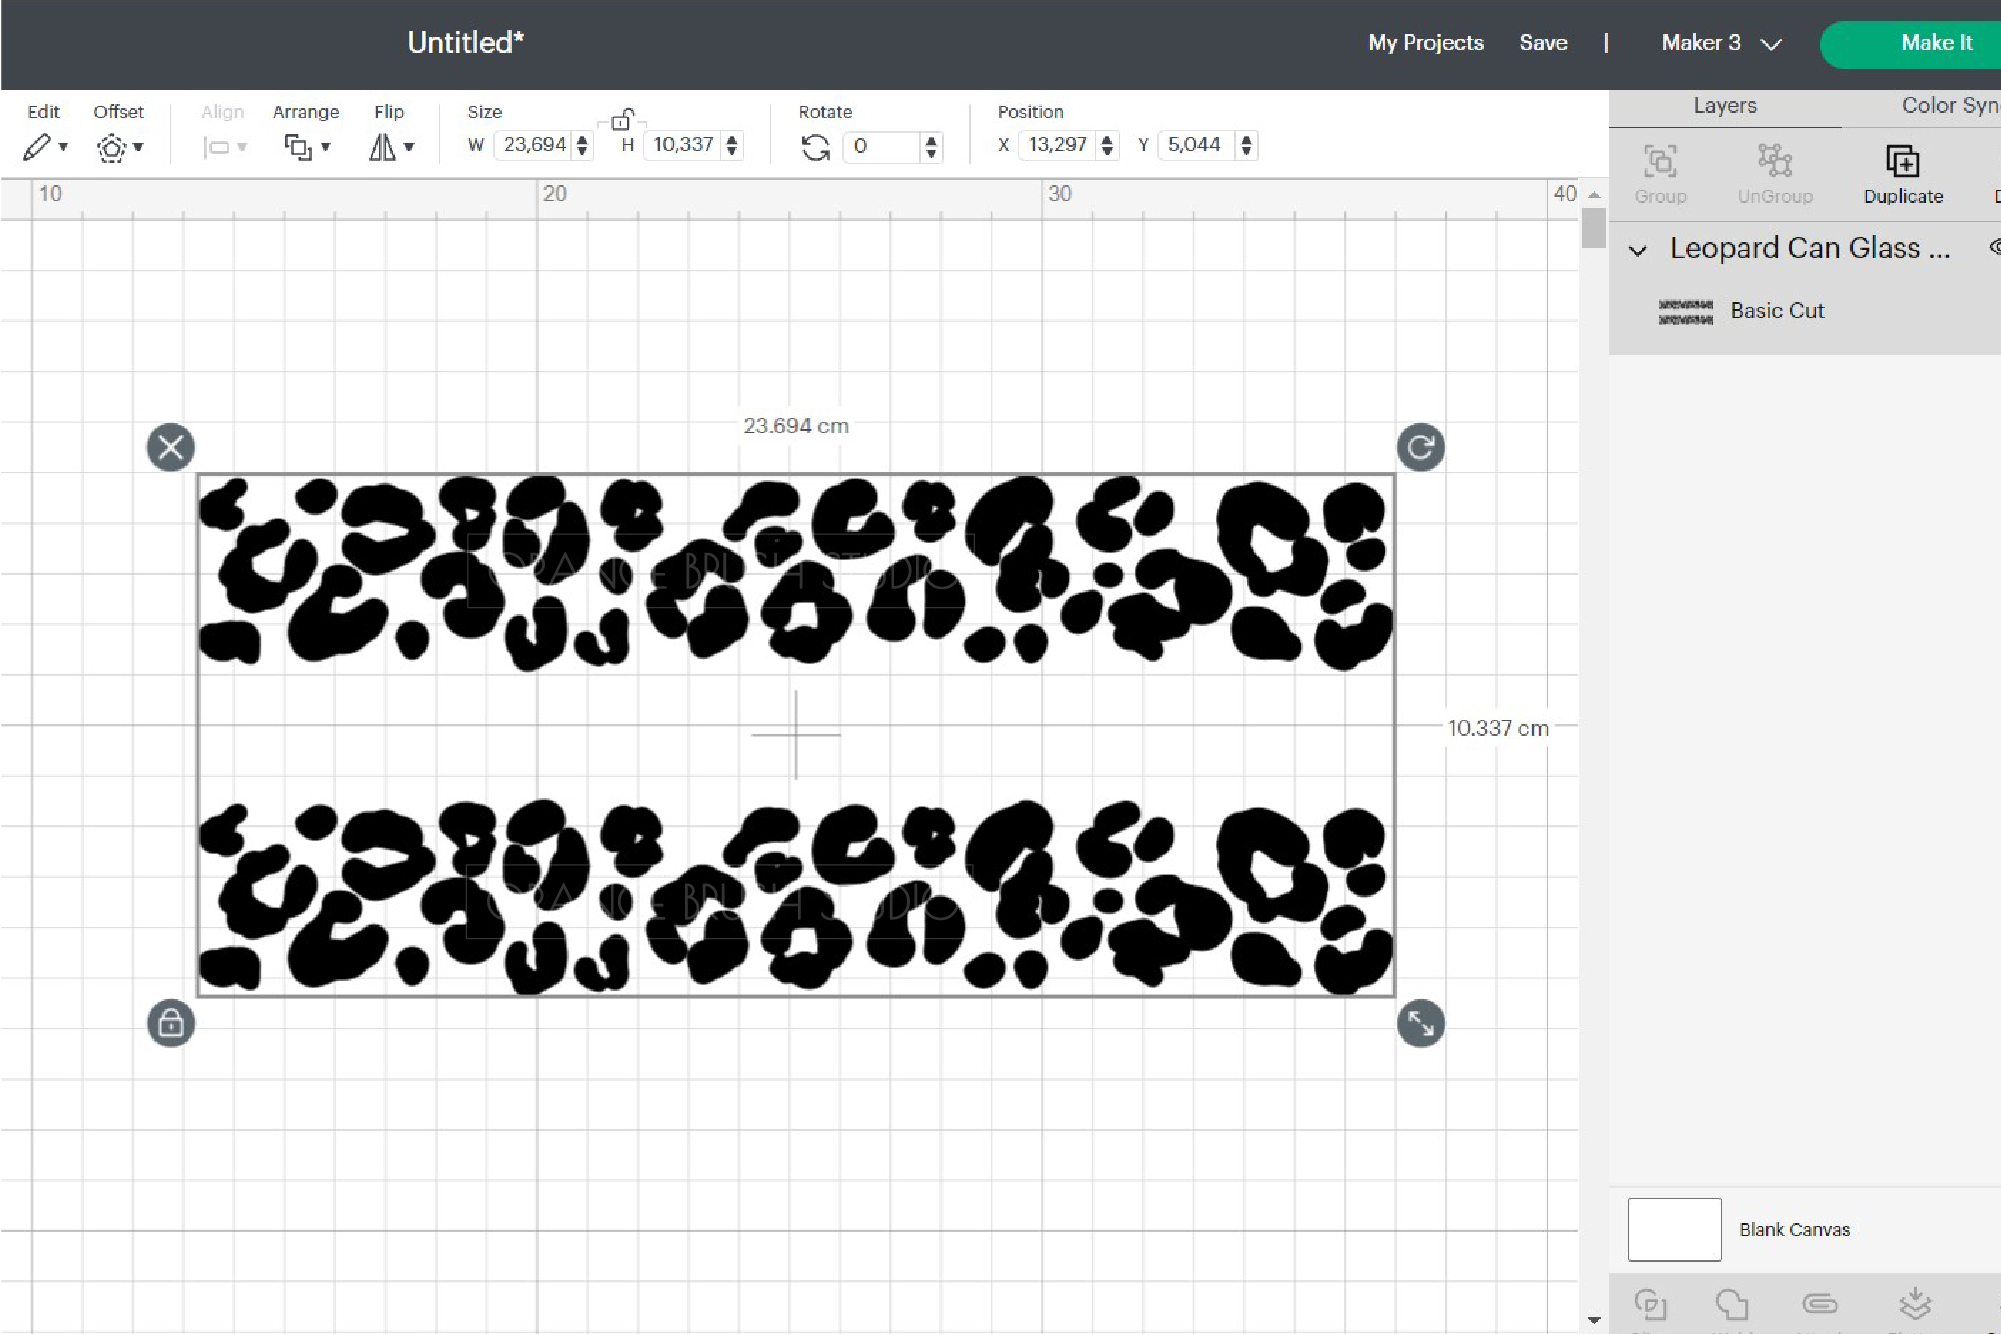The height and width of the screenshot is (1334, 2001).
Task: Click My Projects menu item
Action: pos(1426,43)
